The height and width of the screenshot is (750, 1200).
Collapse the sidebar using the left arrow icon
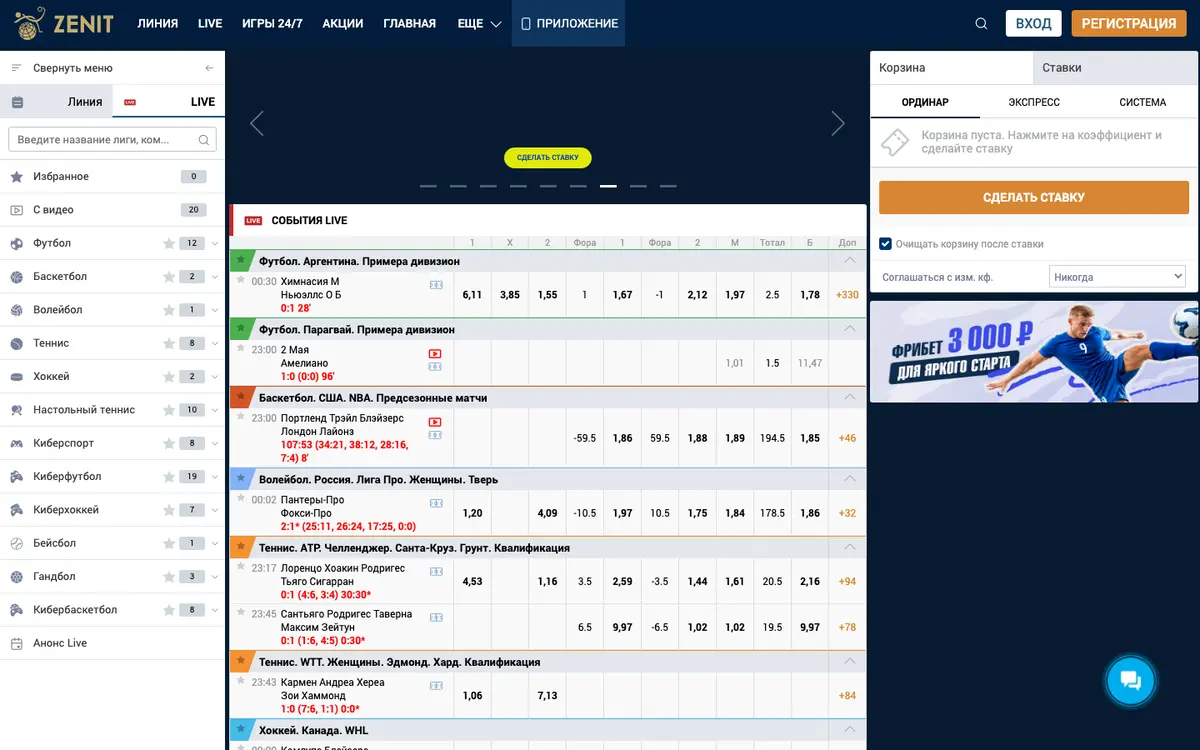(209, 68)
